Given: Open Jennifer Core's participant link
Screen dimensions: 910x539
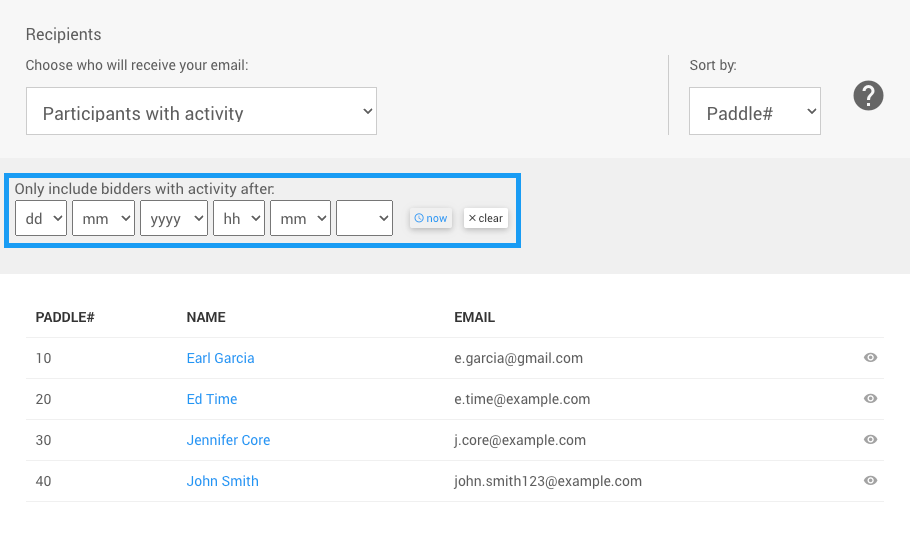Looking at the screenshot, I should tap(228, 440).
